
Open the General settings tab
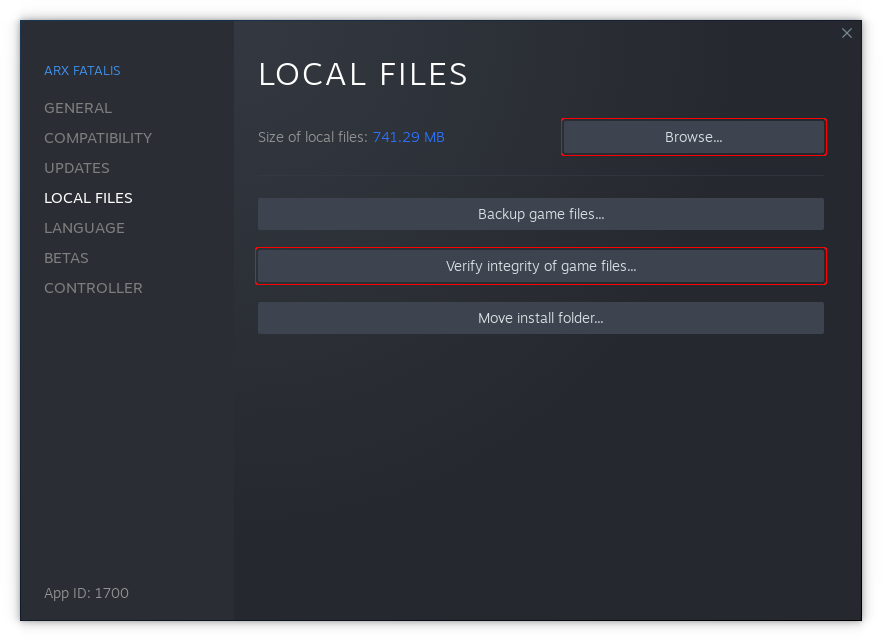click(x=78, y=108)
